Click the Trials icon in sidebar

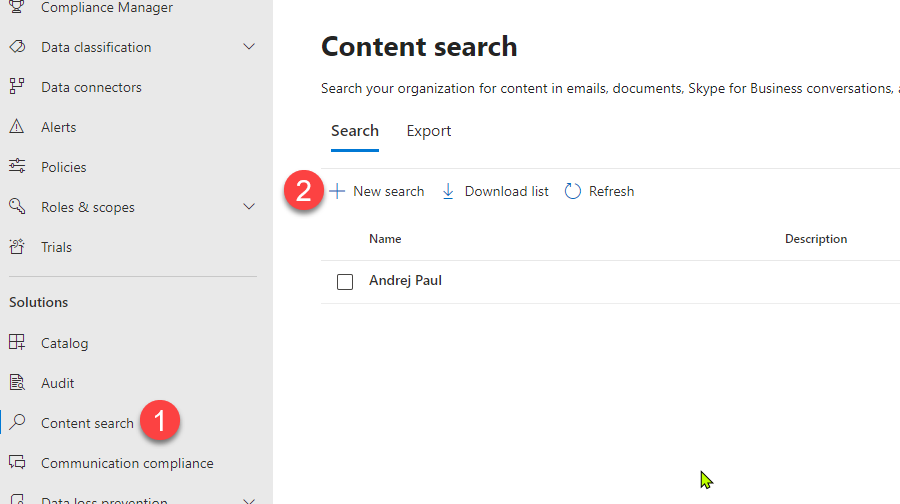coord(17,247)
